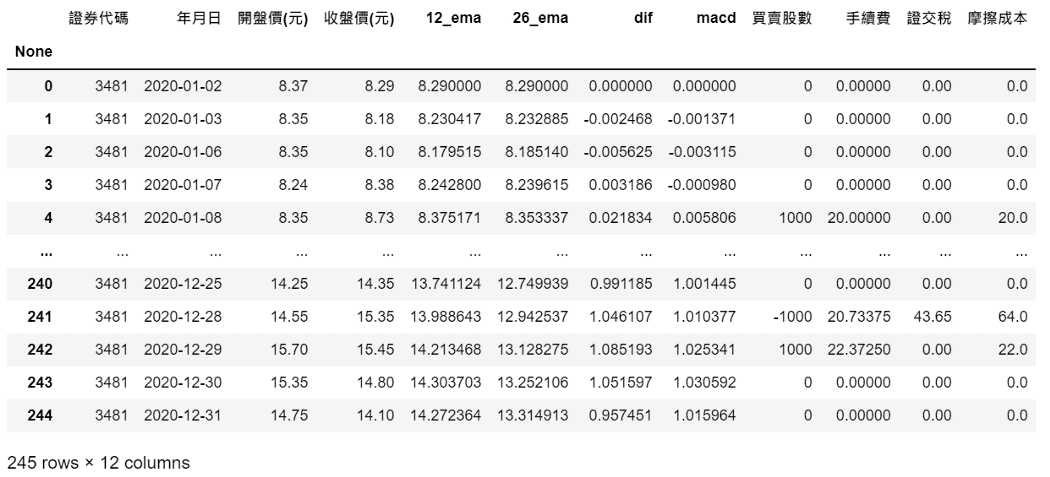This screenshot has height=477, width=1050.
Task: Select the 開盤價(元) column header
Action: tap(272, 19)
